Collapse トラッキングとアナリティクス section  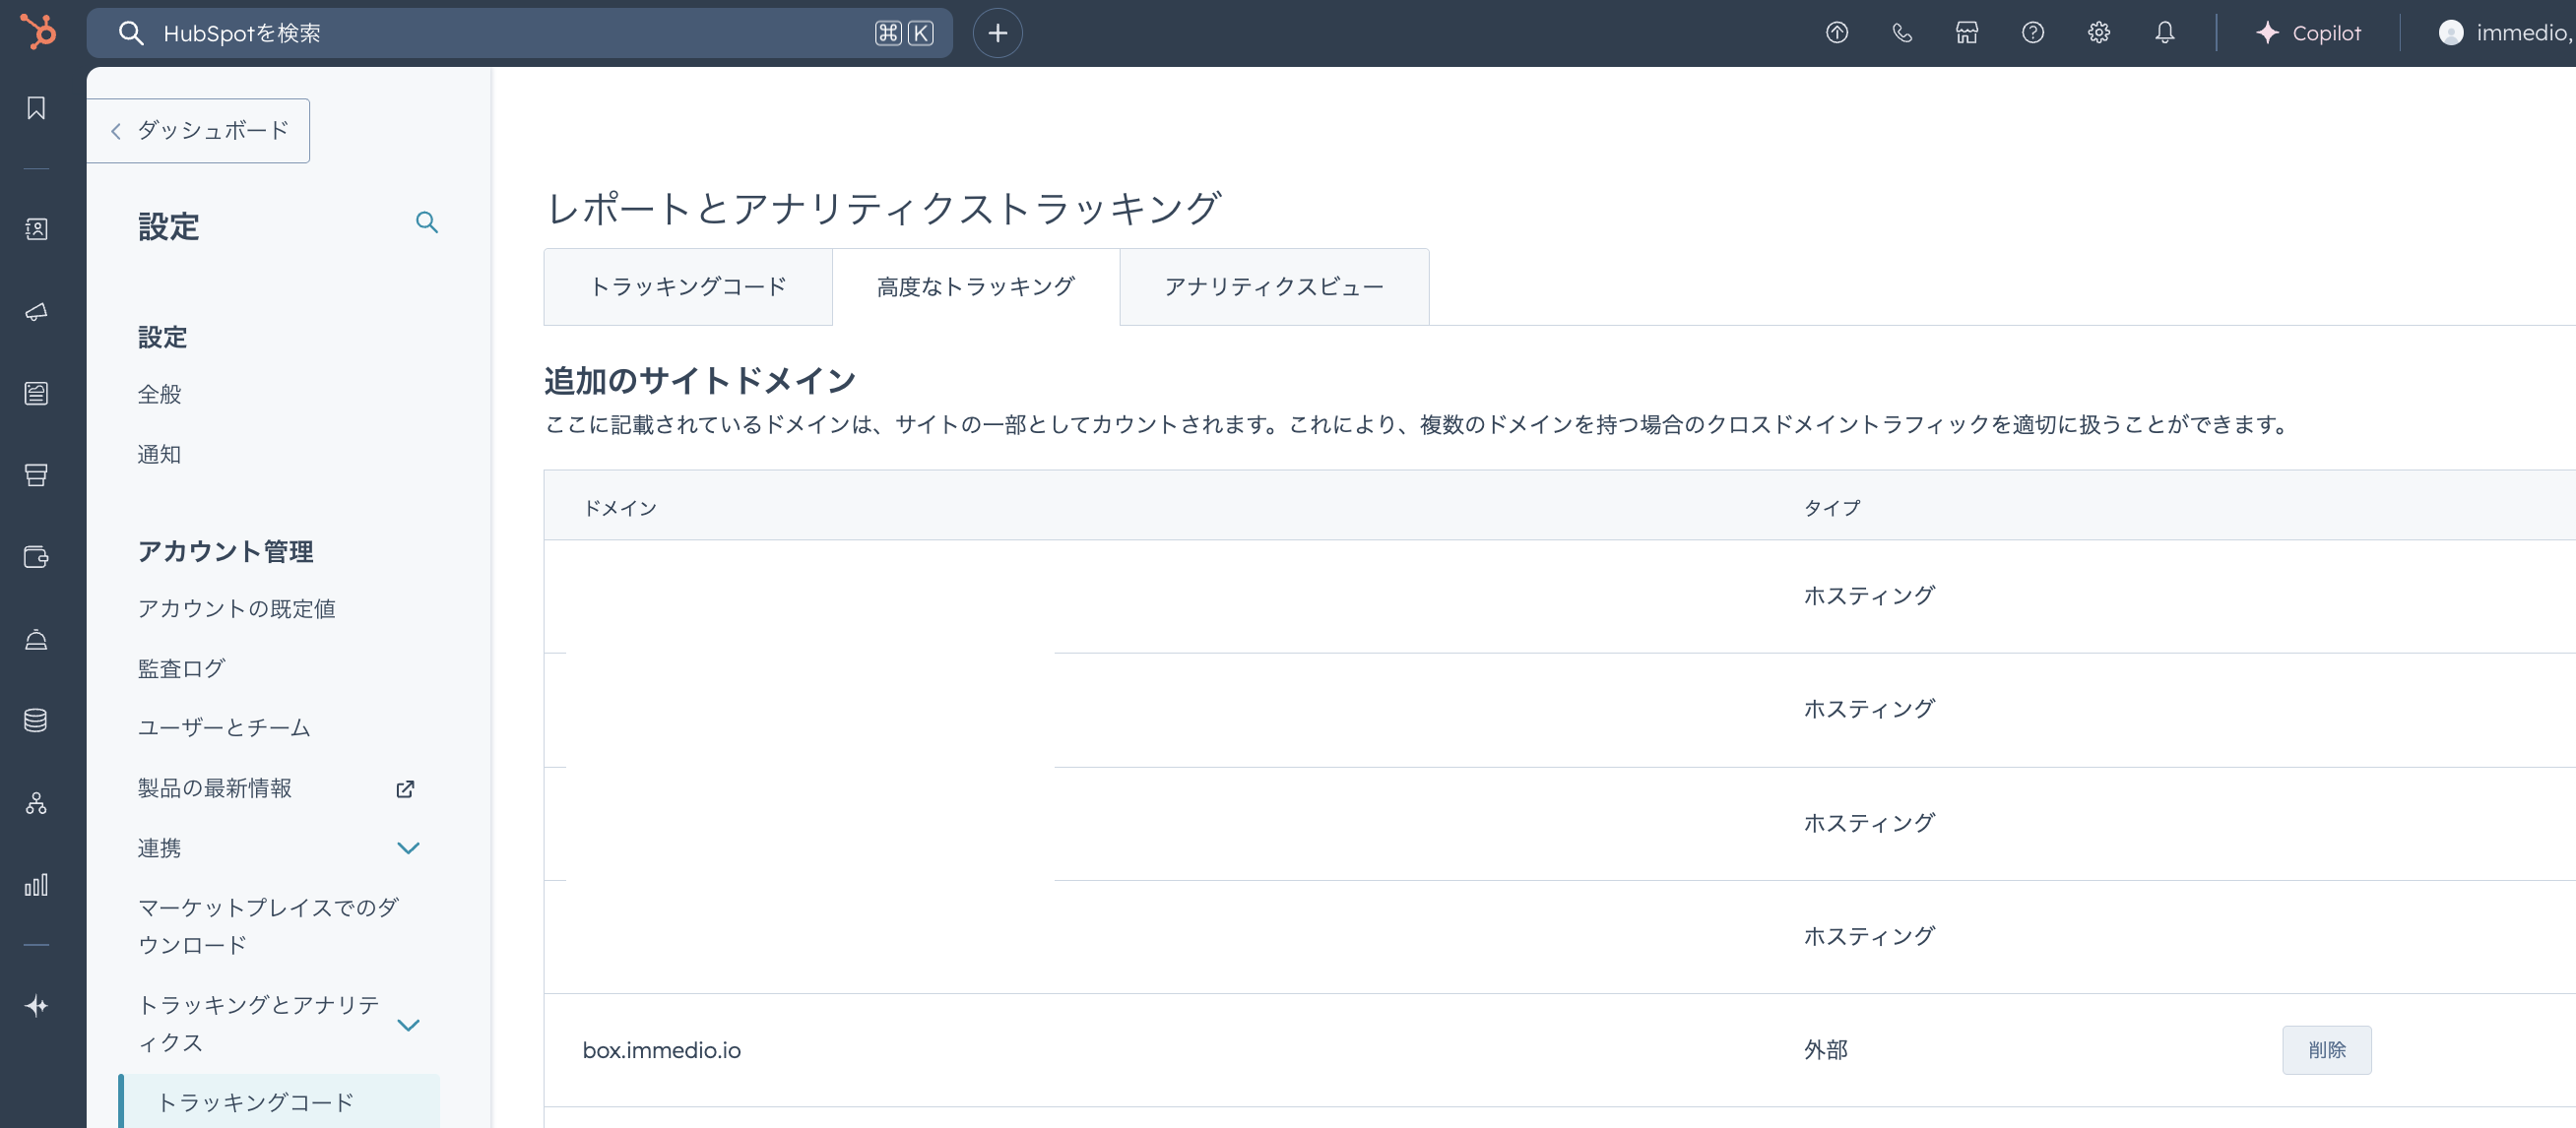pyautogui.click(x=408, y=1024)
